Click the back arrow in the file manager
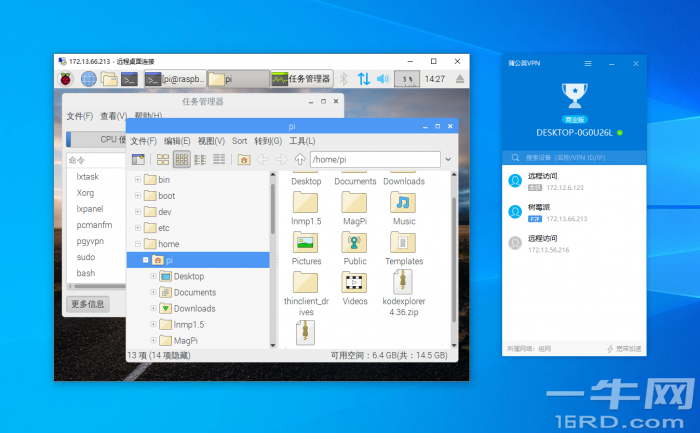Viewport: 700px width, 433px height. point(263,159)
